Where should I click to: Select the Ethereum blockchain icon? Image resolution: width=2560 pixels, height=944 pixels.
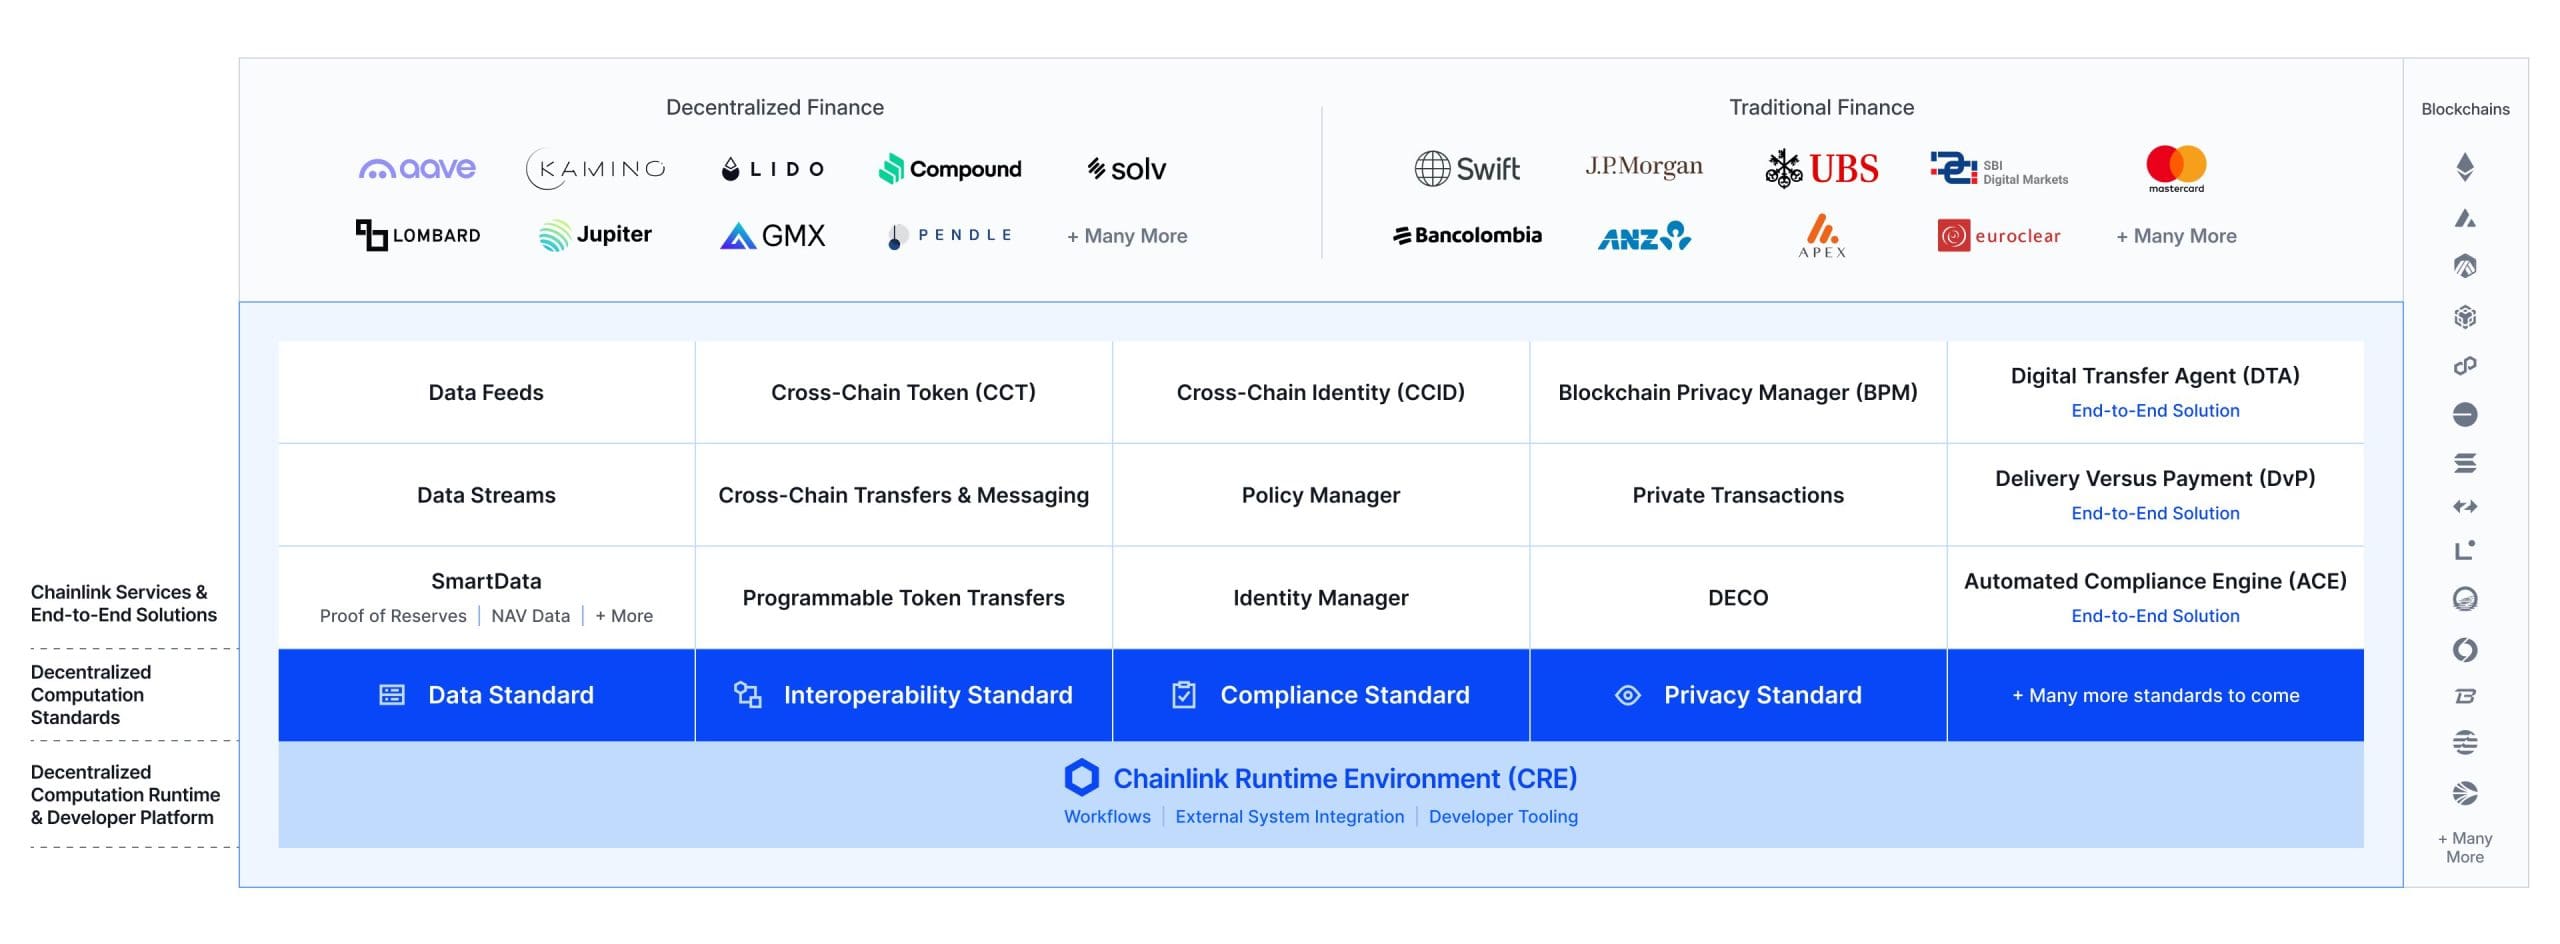point(2465,167)
